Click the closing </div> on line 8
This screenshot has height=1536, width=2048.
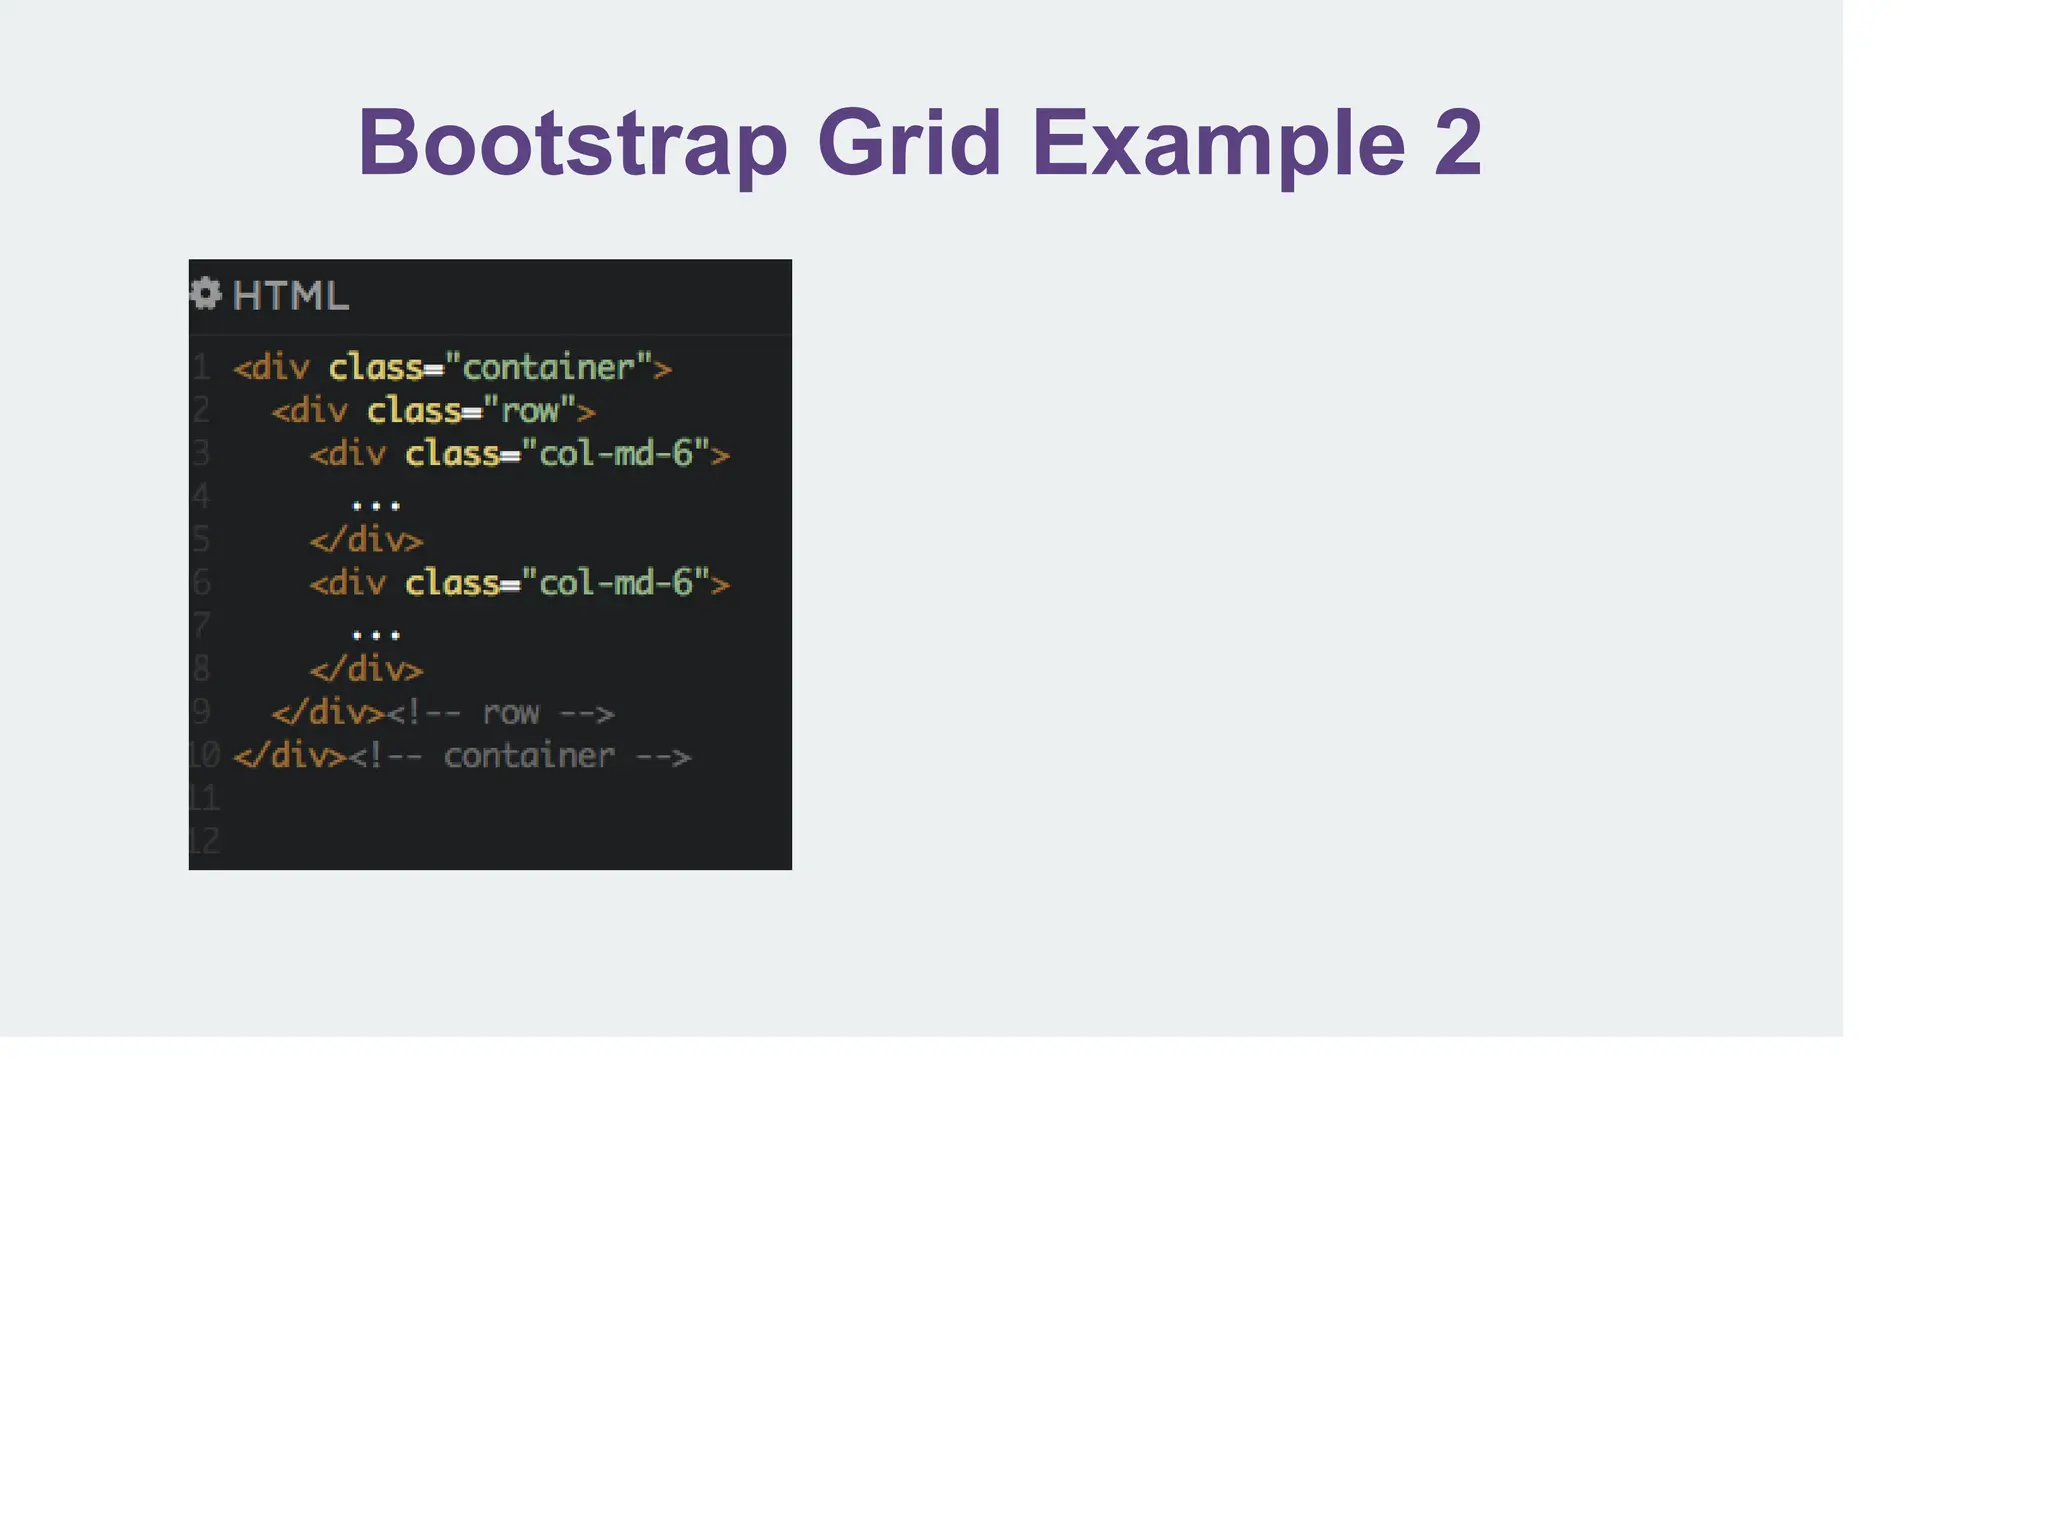point(367,669)
